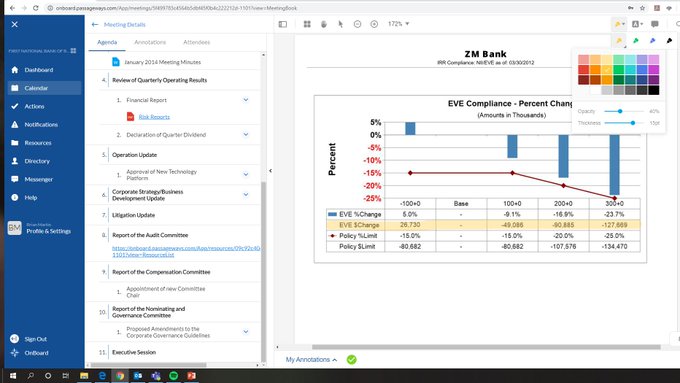Click the red Risk Reports PDF icon
This screenshot has width=680, height=383.
click(x=130, y=116)
